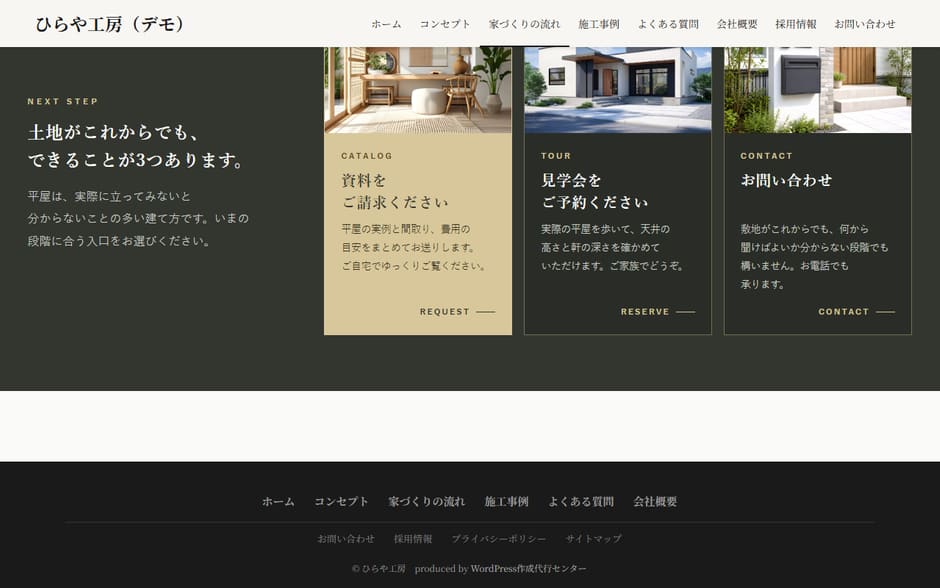Viewport: 940px width, 588px height.
Task: Open よくある質問 in the footer menu
Action: pyautogui.click(x=581, y=502)
